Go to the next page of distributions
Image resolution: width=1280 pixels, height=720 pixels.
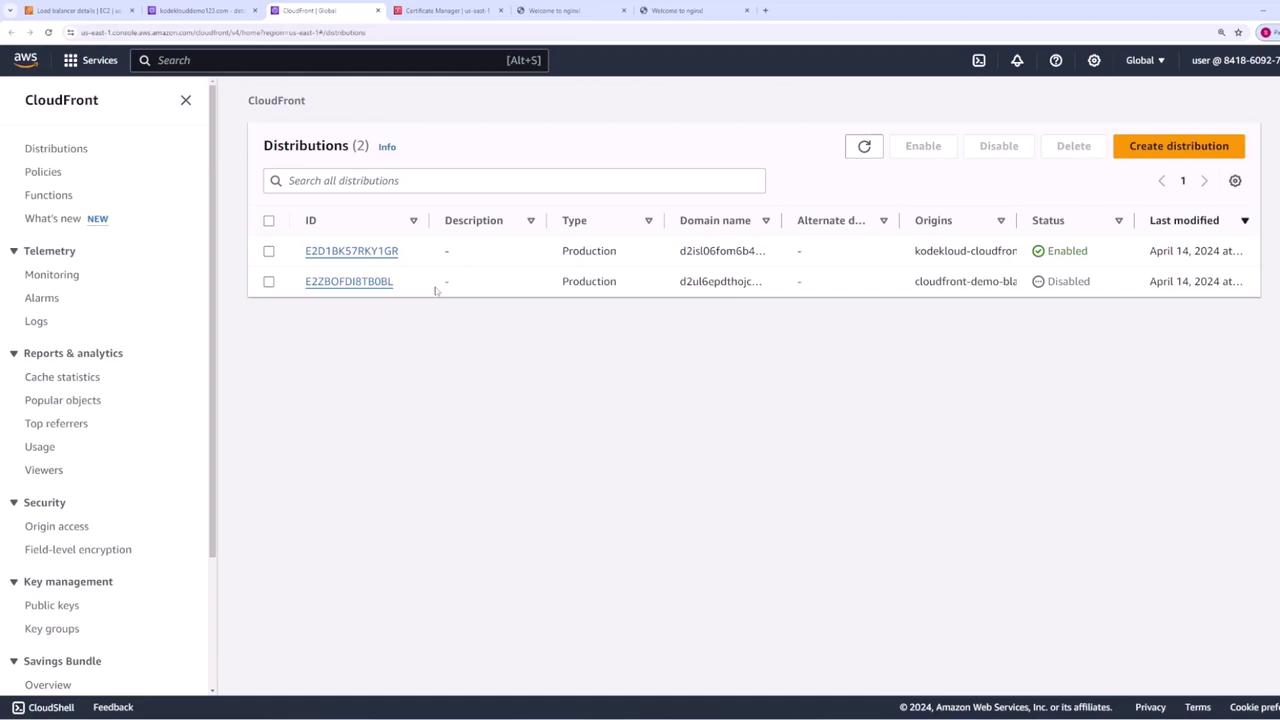[x=1204, y=181]
